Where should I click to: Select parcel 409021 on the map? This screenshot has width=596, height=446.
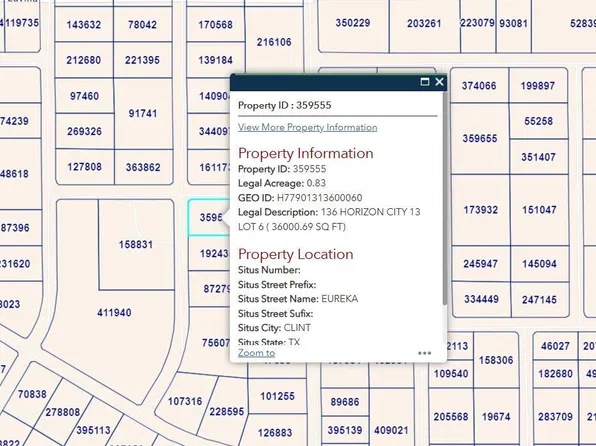(391, 430)
